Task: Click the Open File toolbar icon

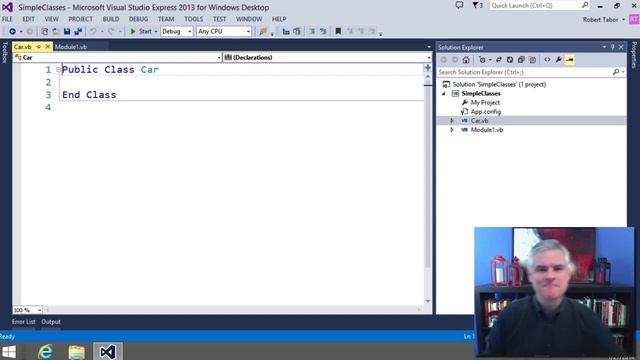Action: tap(56, 31)
